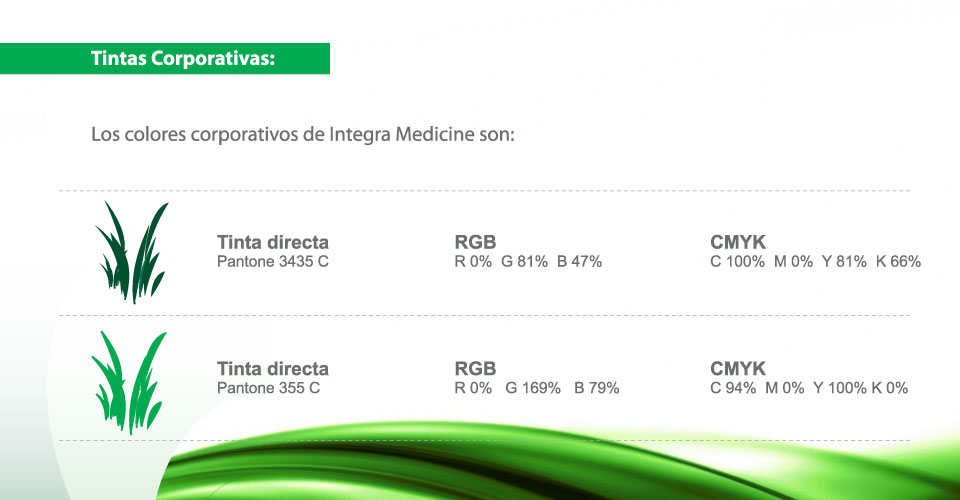Click the Integra Medicine intro sentence
This screenshot has width=960, height=500.
(x=303, y=134)
